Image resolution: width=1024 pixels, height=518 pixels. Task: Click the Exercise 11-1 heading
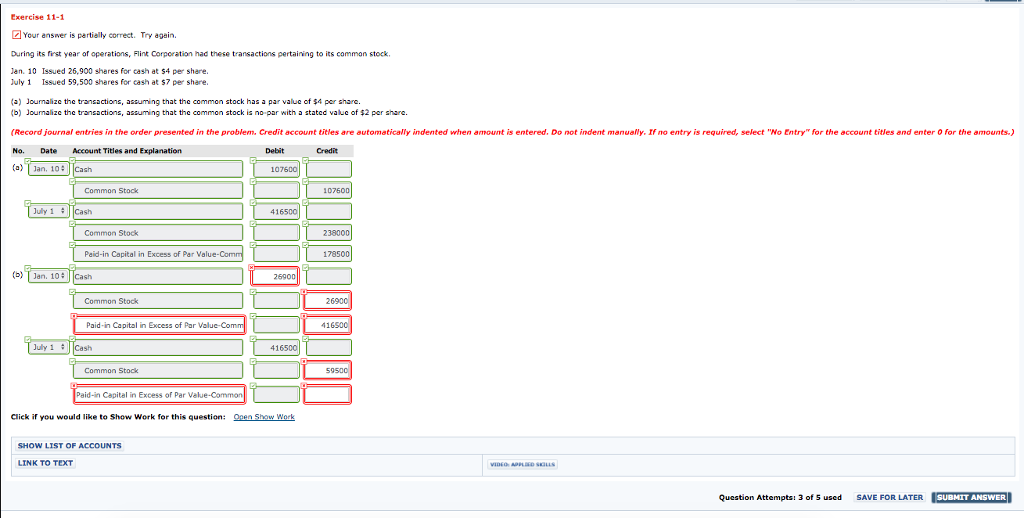(x=37, y=17)
